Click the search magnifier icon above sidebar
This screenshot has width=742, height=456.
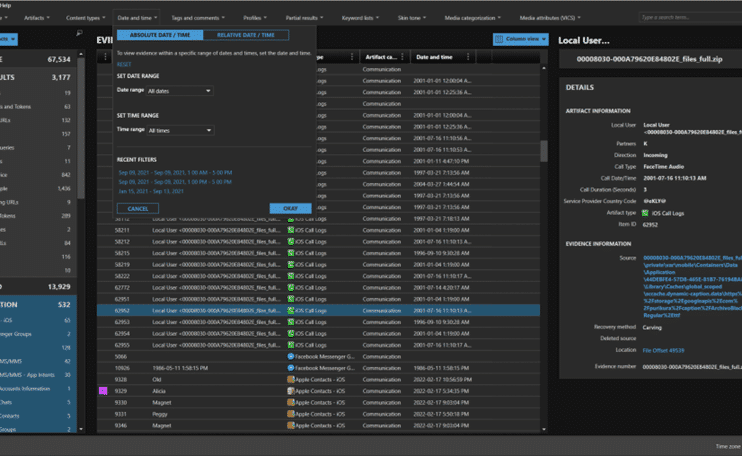click(x=79, y=33)
